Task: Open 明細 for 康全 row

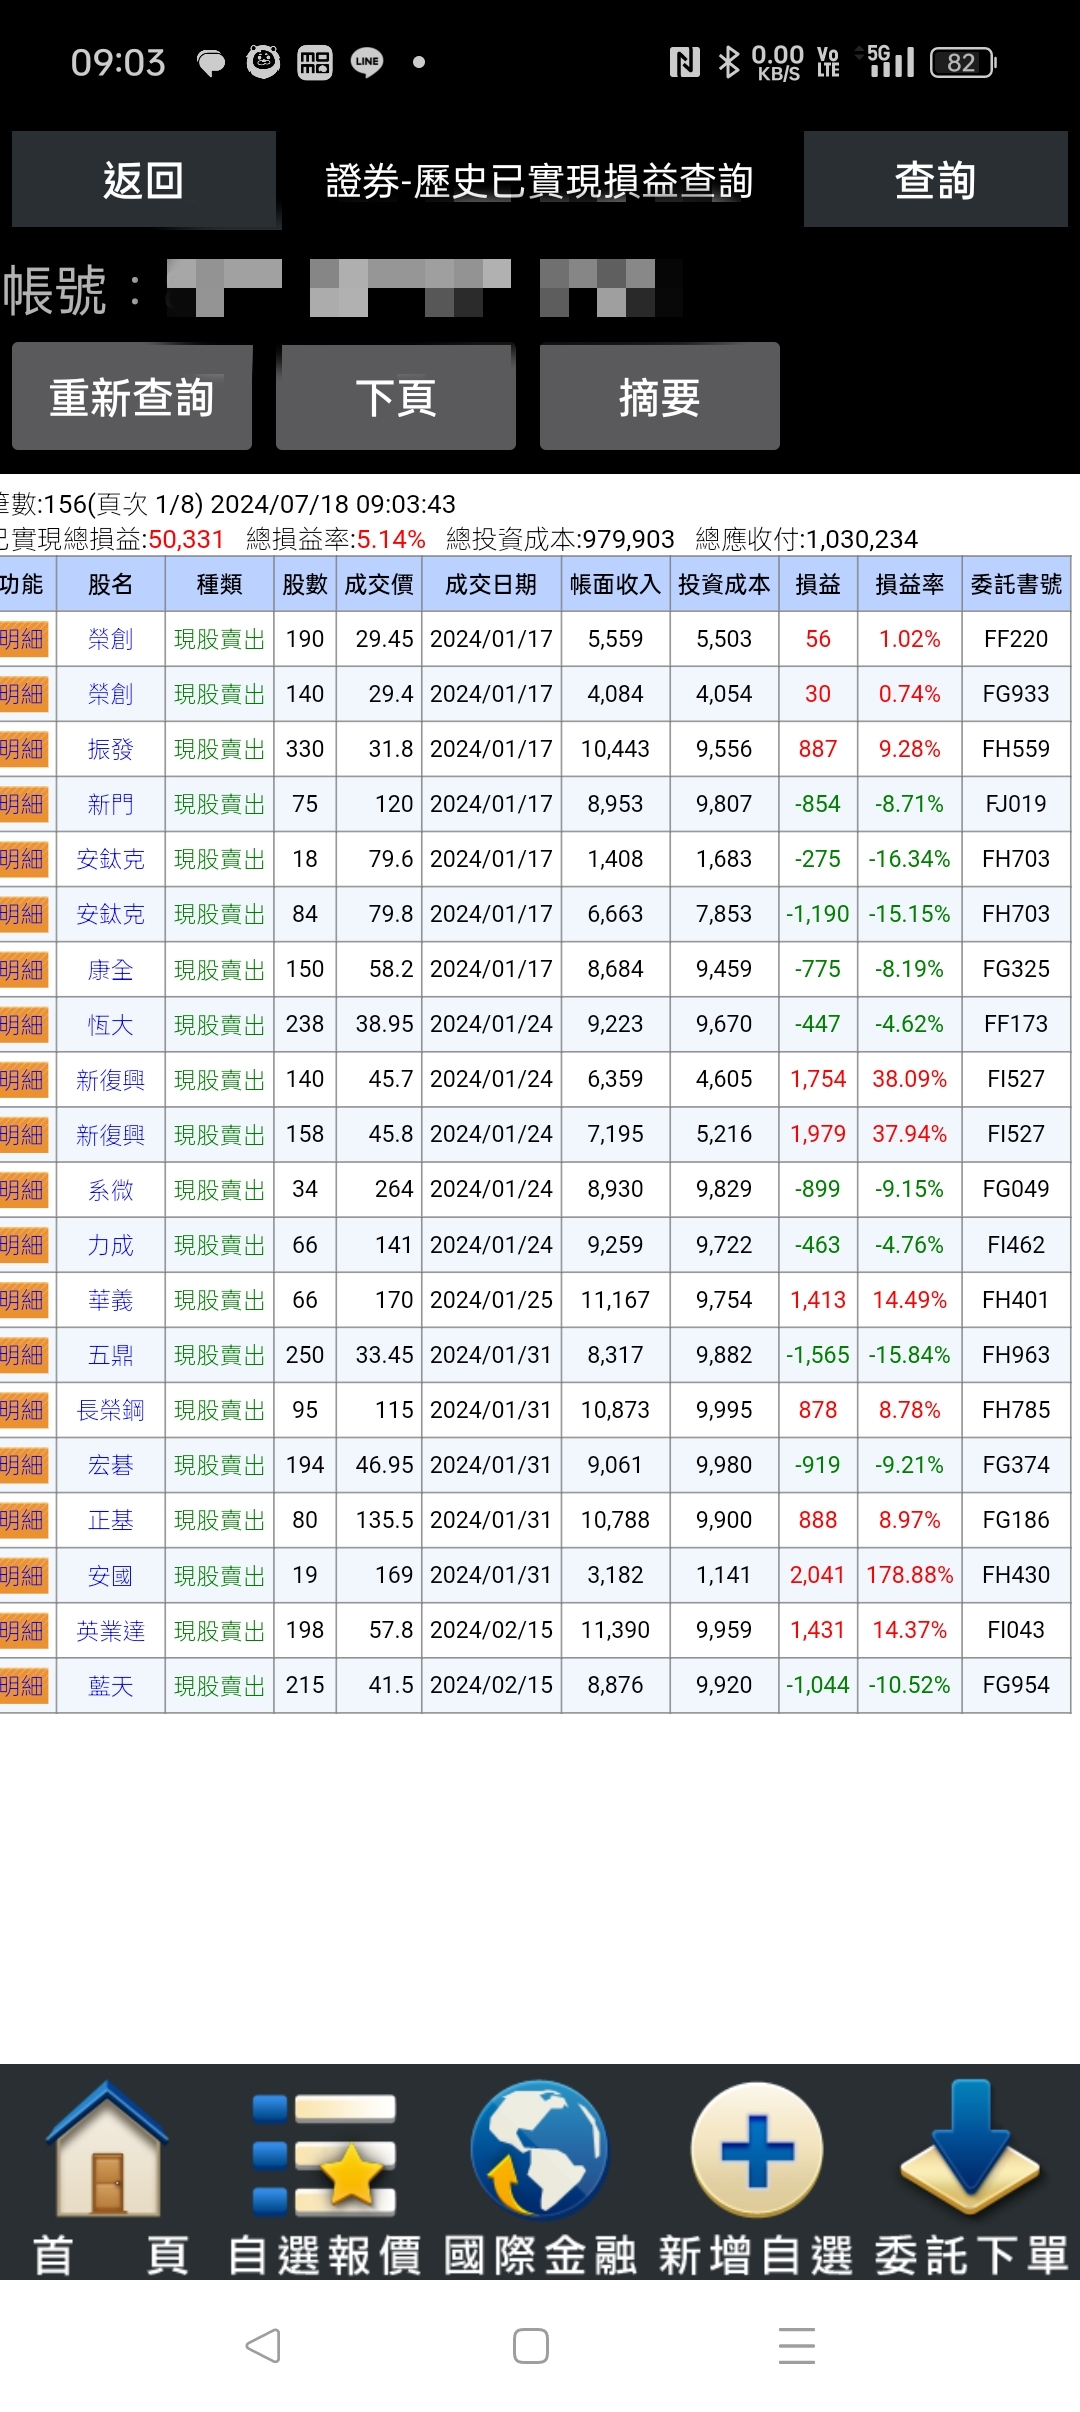Action: click(x=24, y=969)
